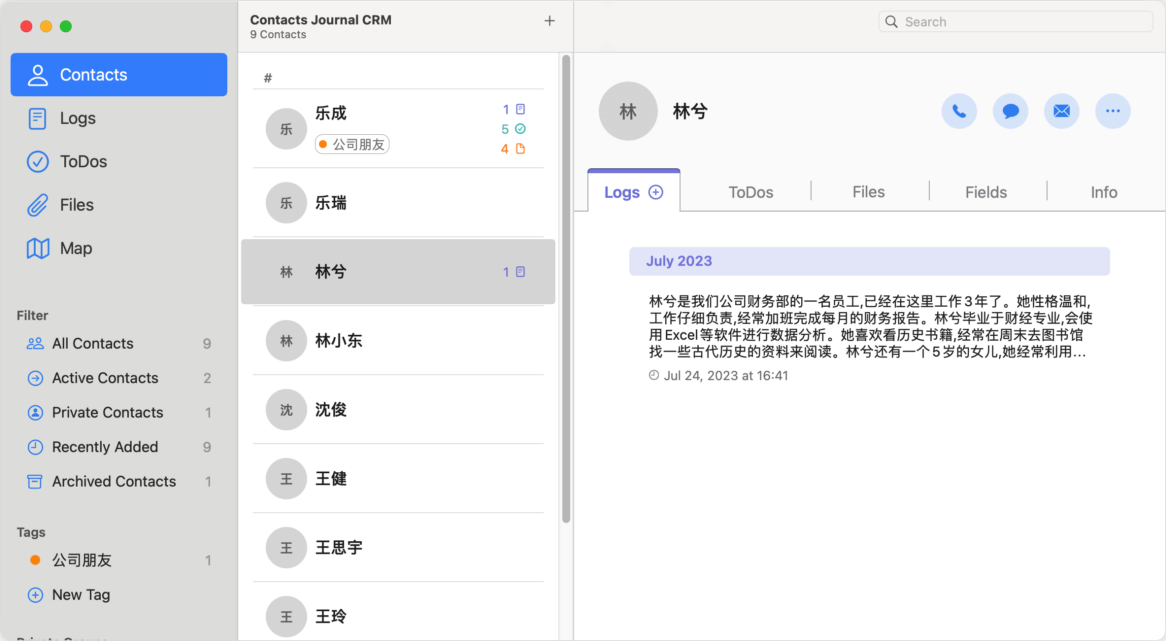Screen dimensions: 1166x641
Task: Open the Contacts section in sidebar
Action: click(119, 74)
